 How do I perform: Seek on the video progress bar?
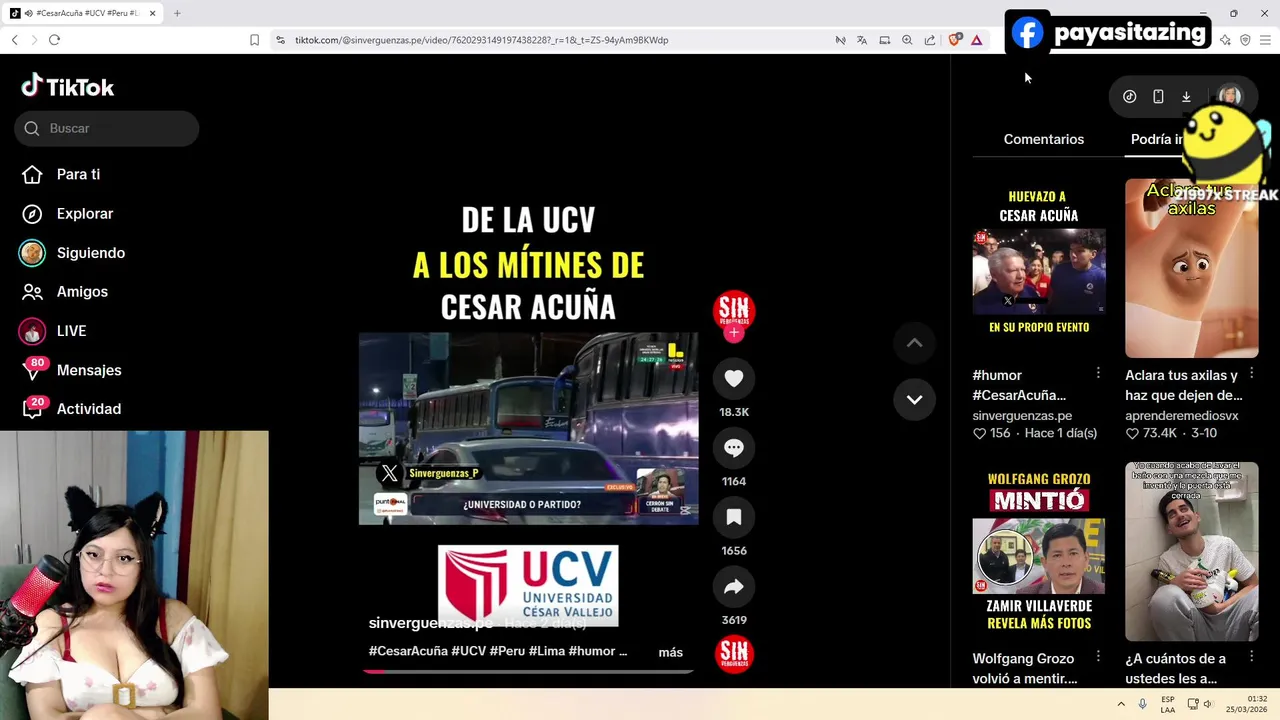529,671
